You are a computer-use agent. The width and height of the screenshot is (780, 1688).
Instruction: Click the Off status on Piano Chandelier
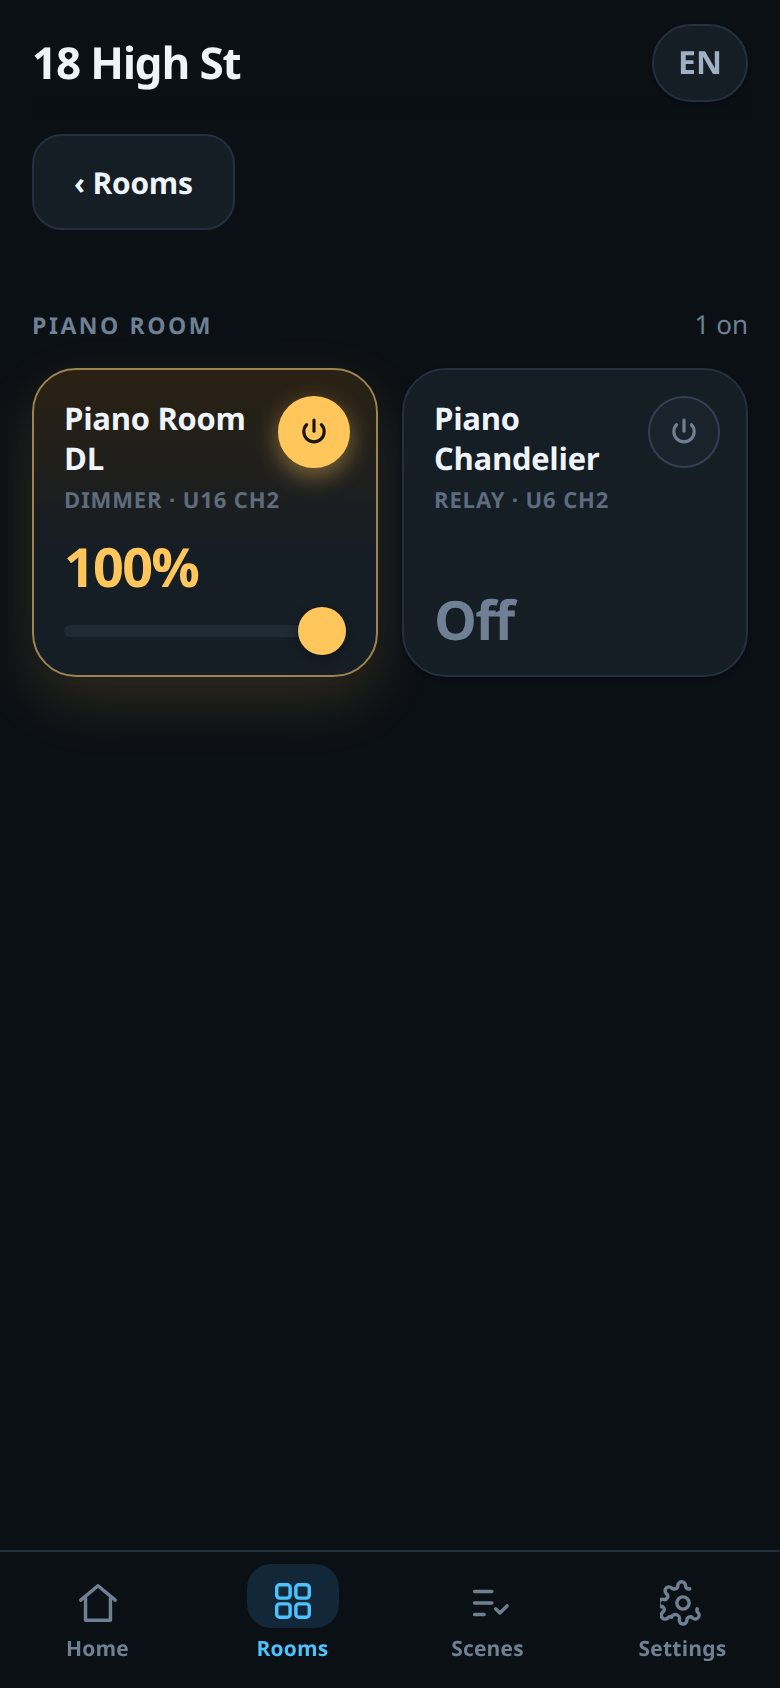(x=476, y=620)
